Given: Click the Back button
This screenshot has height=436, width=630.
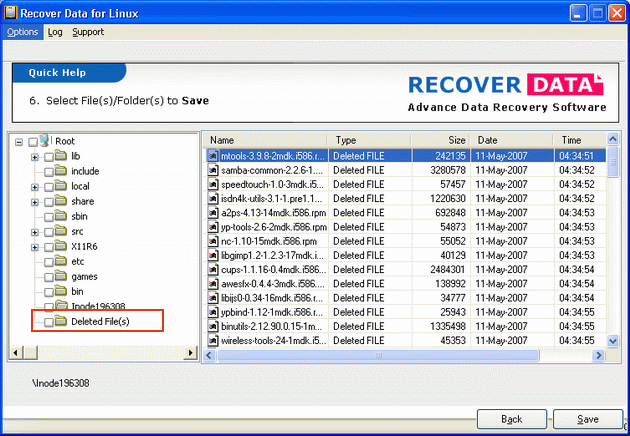Looking at the screenshot, I should coord(511,419).
